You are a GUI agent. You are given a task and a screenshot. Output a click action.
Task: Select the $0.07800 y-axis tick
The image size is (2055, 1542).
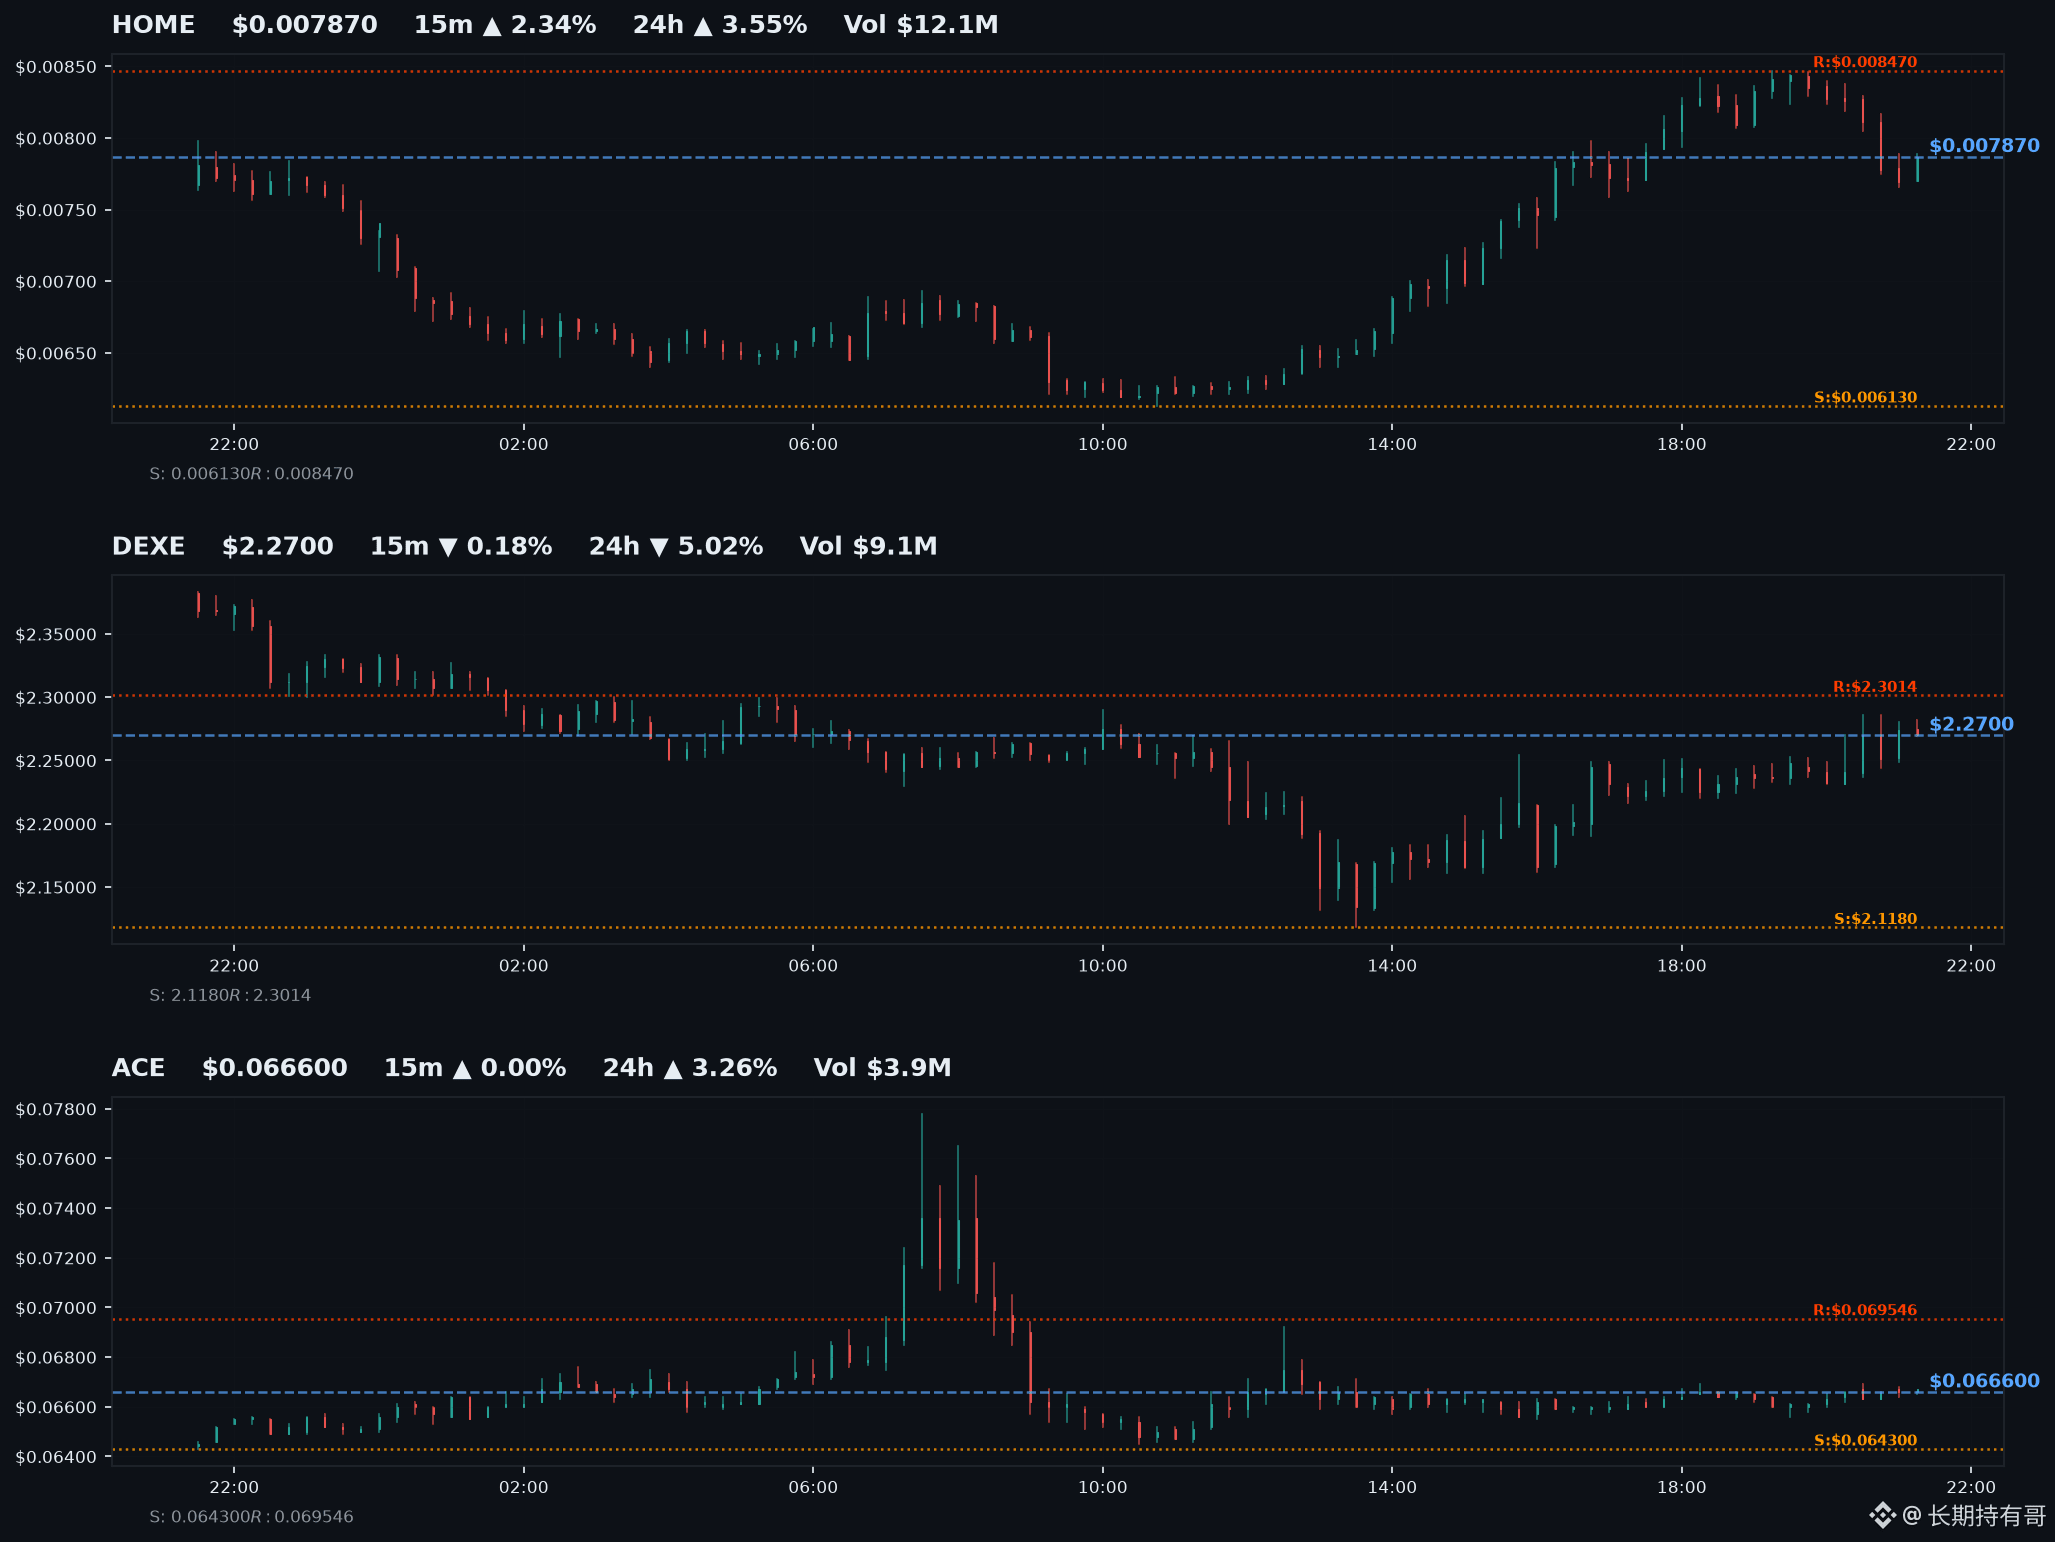56,1110
